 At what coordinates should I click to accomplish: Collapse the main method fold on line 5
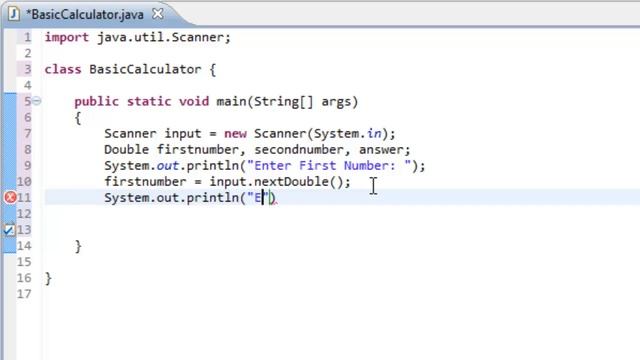[37, 101]
